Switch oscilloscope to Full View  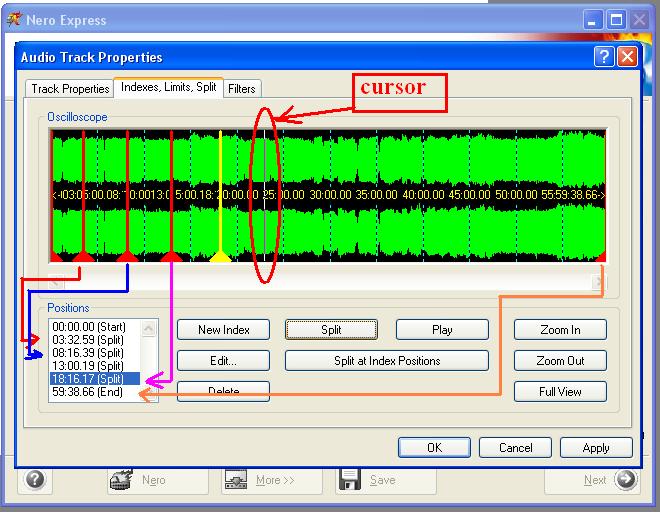560,392
